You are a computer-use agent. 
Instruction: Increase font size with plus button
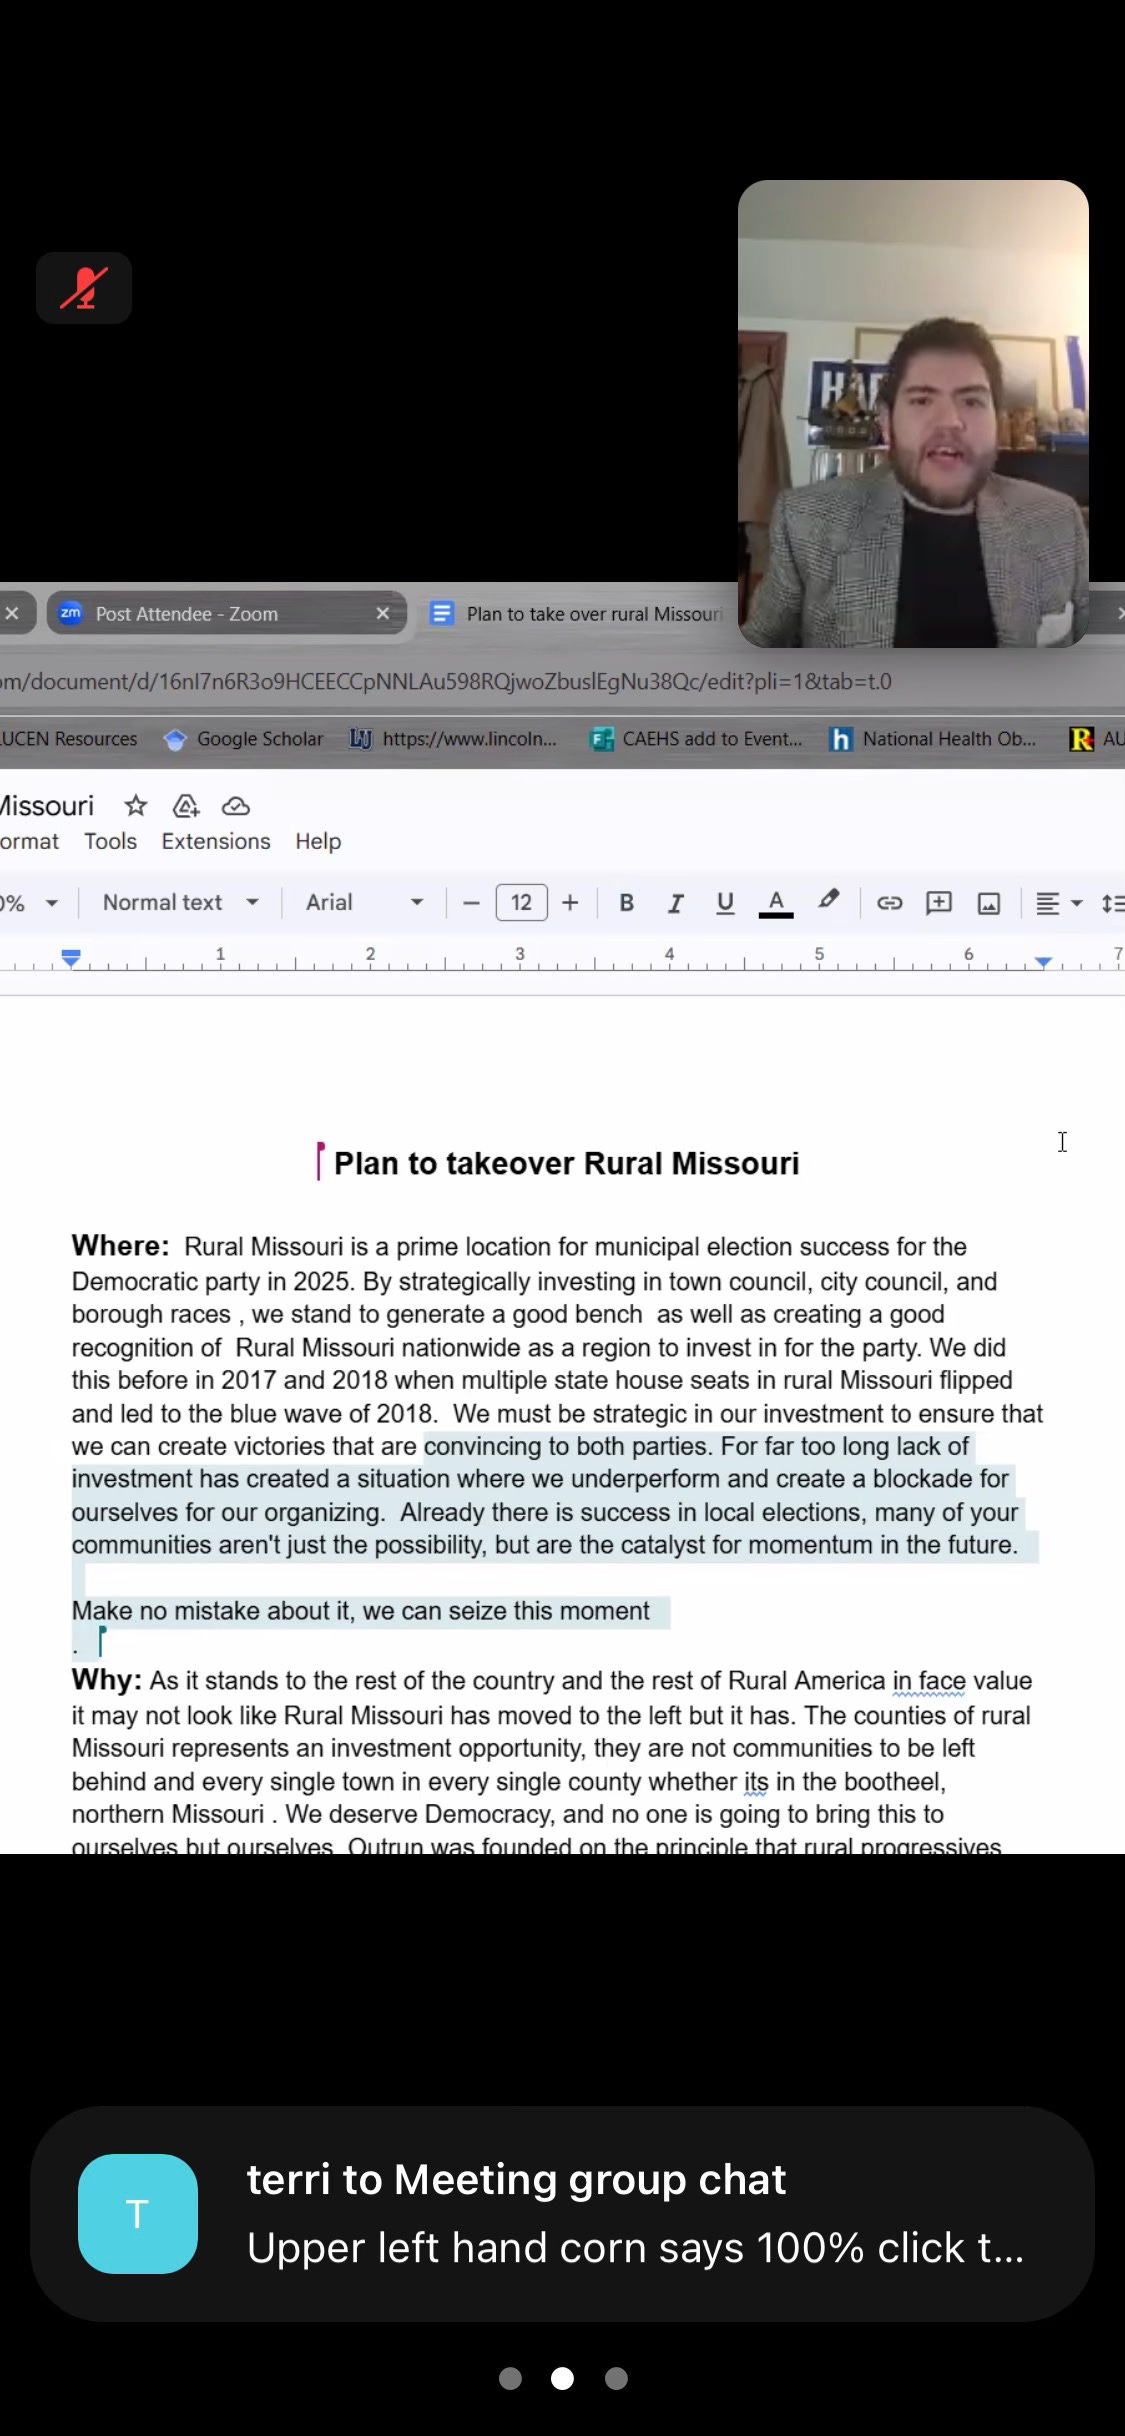(570, 903)
